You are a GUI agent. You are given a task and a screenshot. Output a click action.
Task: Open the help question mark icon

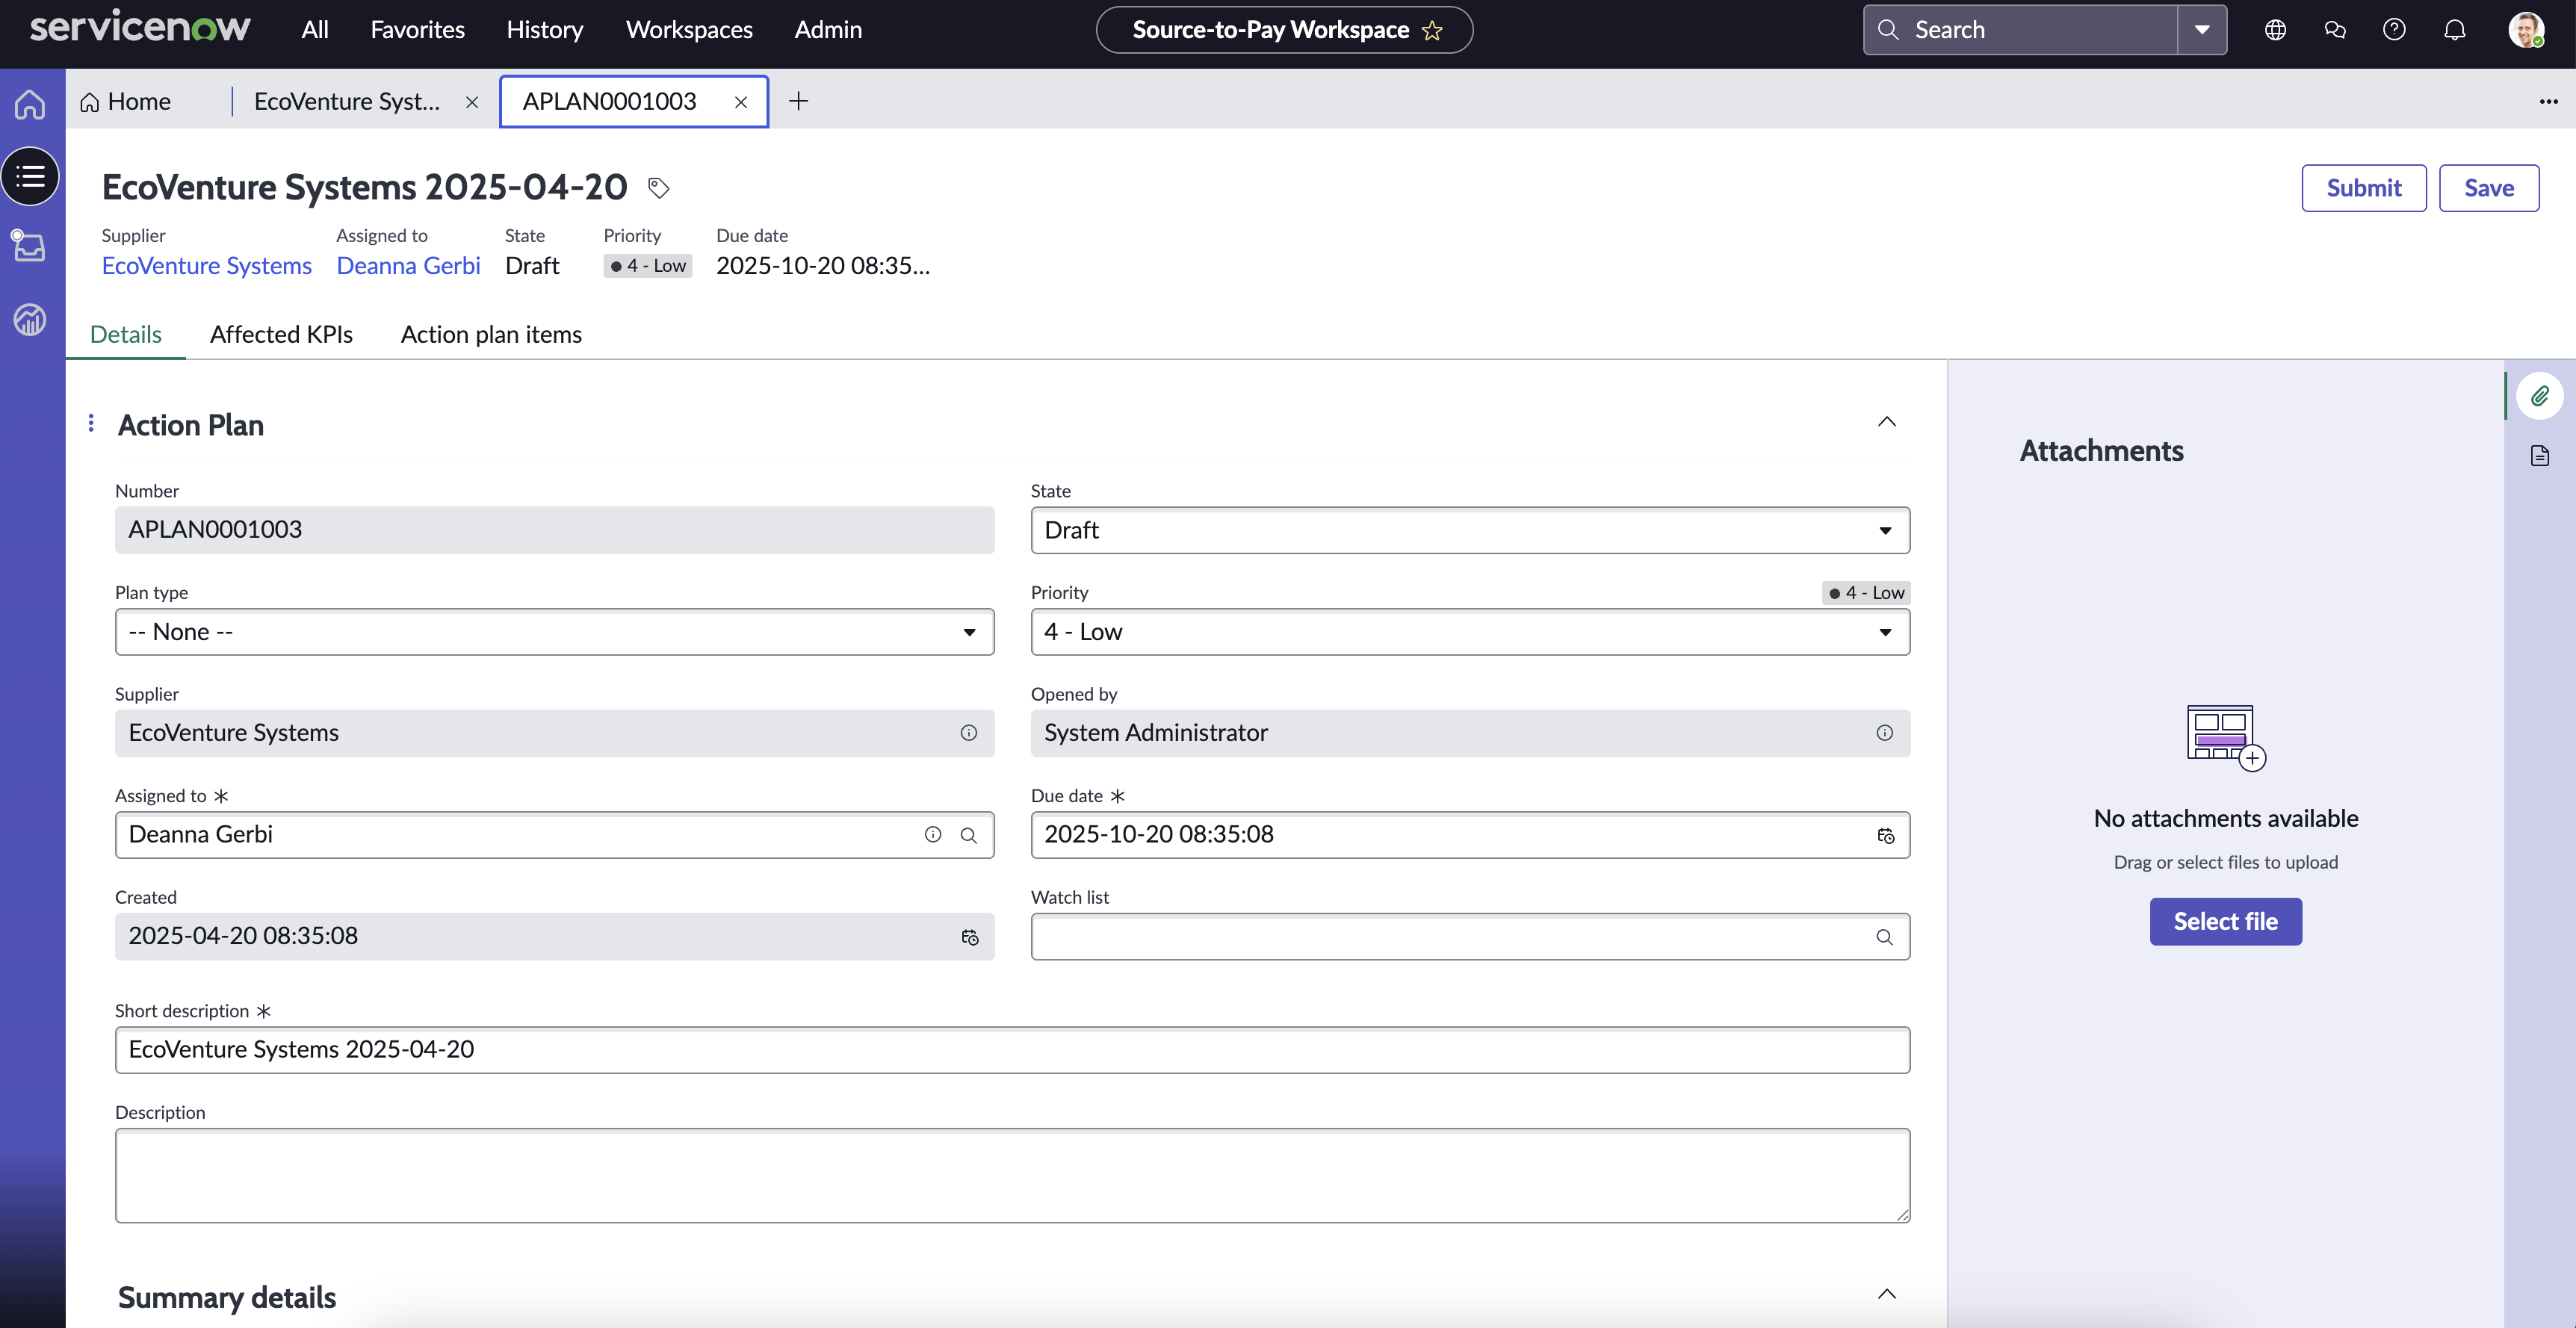(2394, 30)
